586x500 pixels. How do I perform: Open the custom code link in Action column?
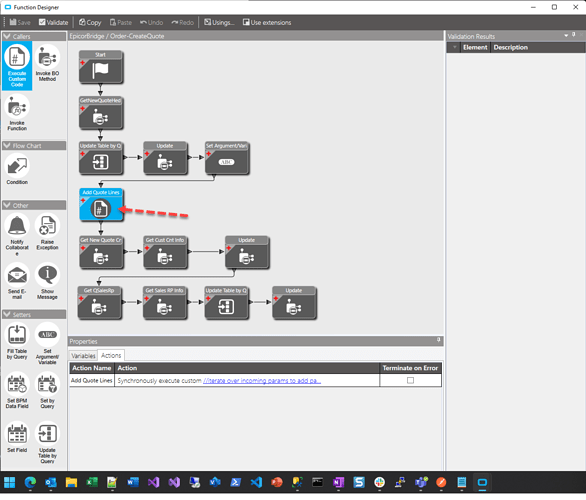pos(262,381)
